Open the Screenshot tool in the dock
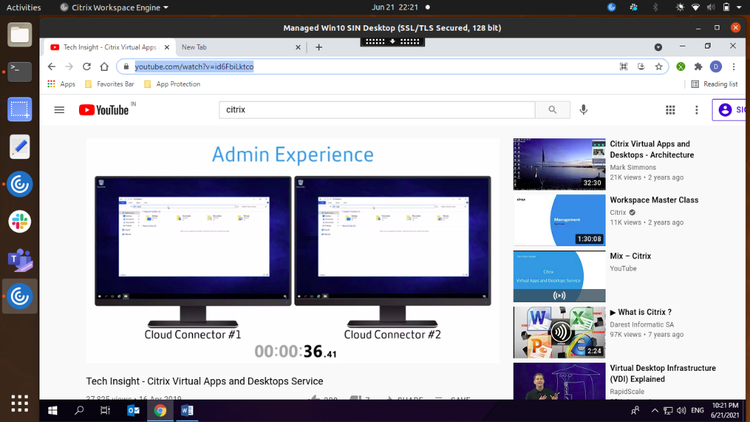Viewport: 750px width, 422px height. [x=20, y=109]
